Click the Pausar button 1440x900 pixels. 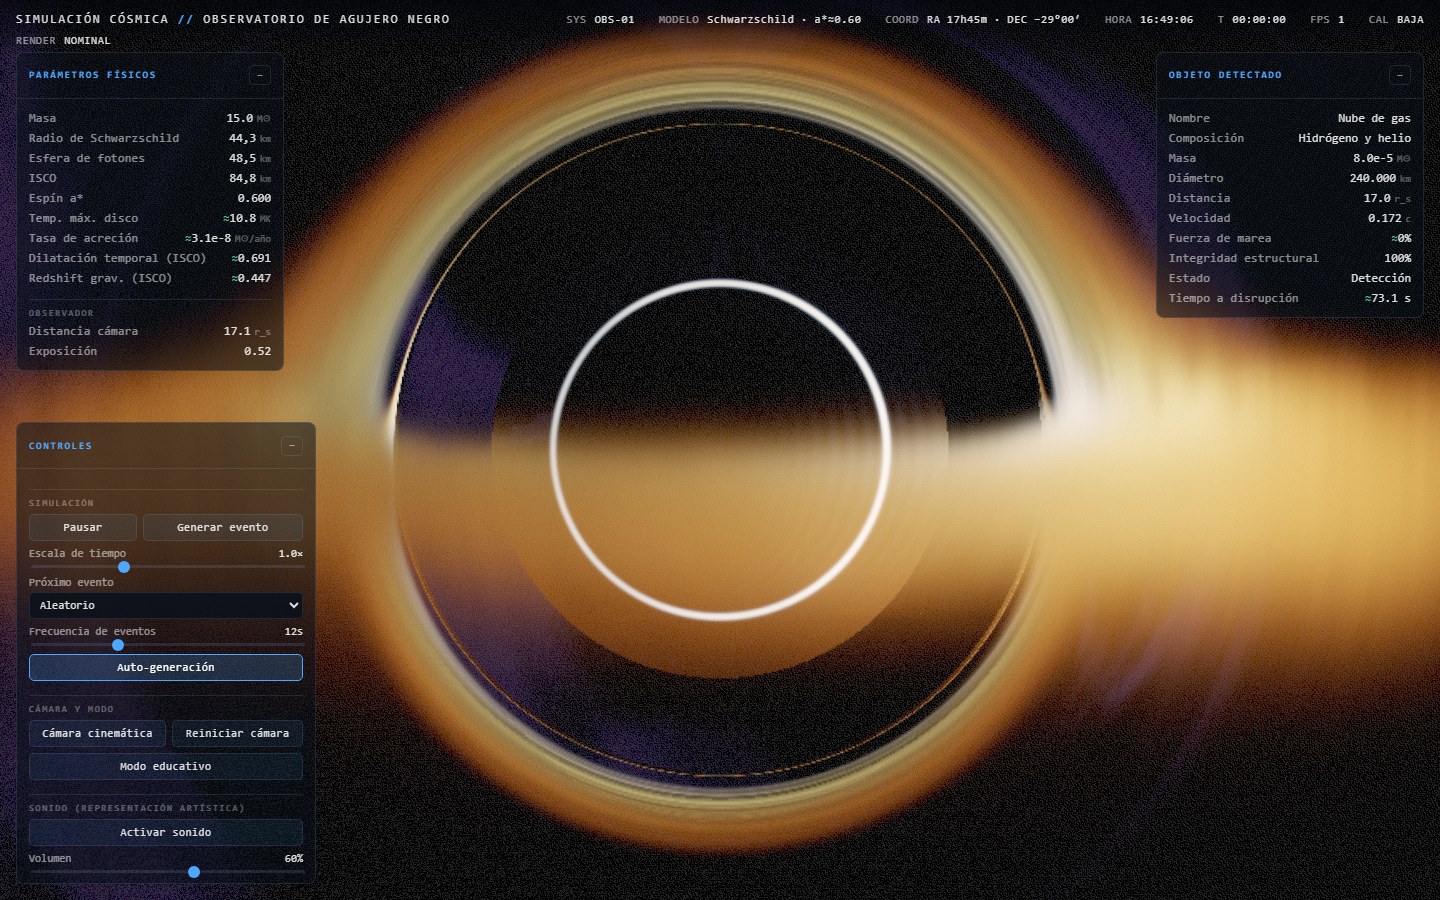(x=83, y=527)
